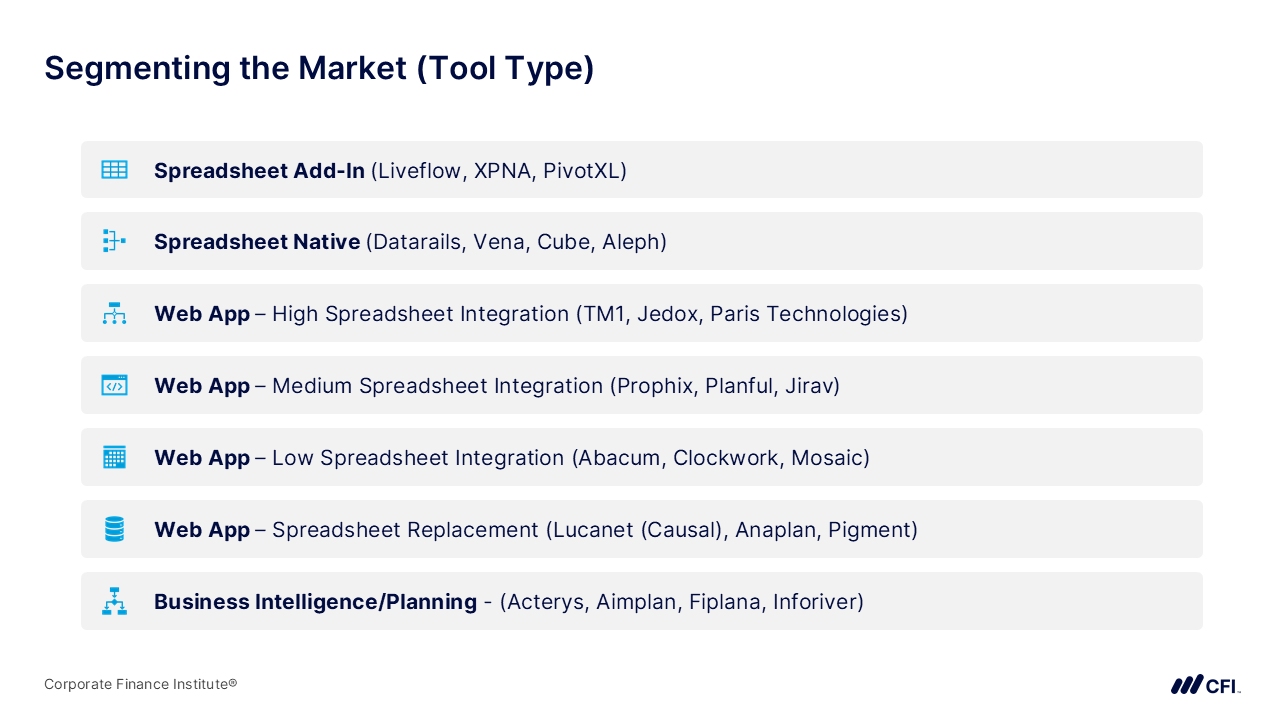The image size is (1280, 720).
Task: Click the Corporate Finance Institute footer text
Action: (x=140, y=684)
